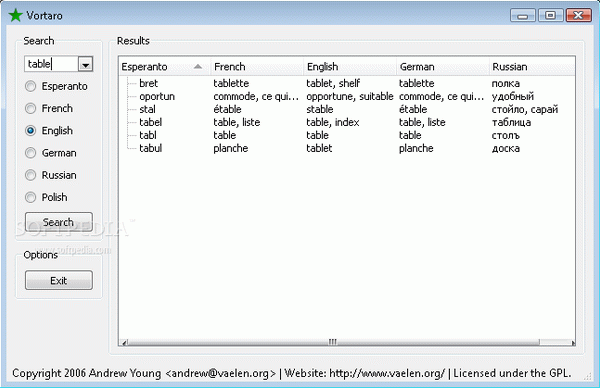
Task: Click into the search text field
Action: pyautogui.click(x=51, y=64)
